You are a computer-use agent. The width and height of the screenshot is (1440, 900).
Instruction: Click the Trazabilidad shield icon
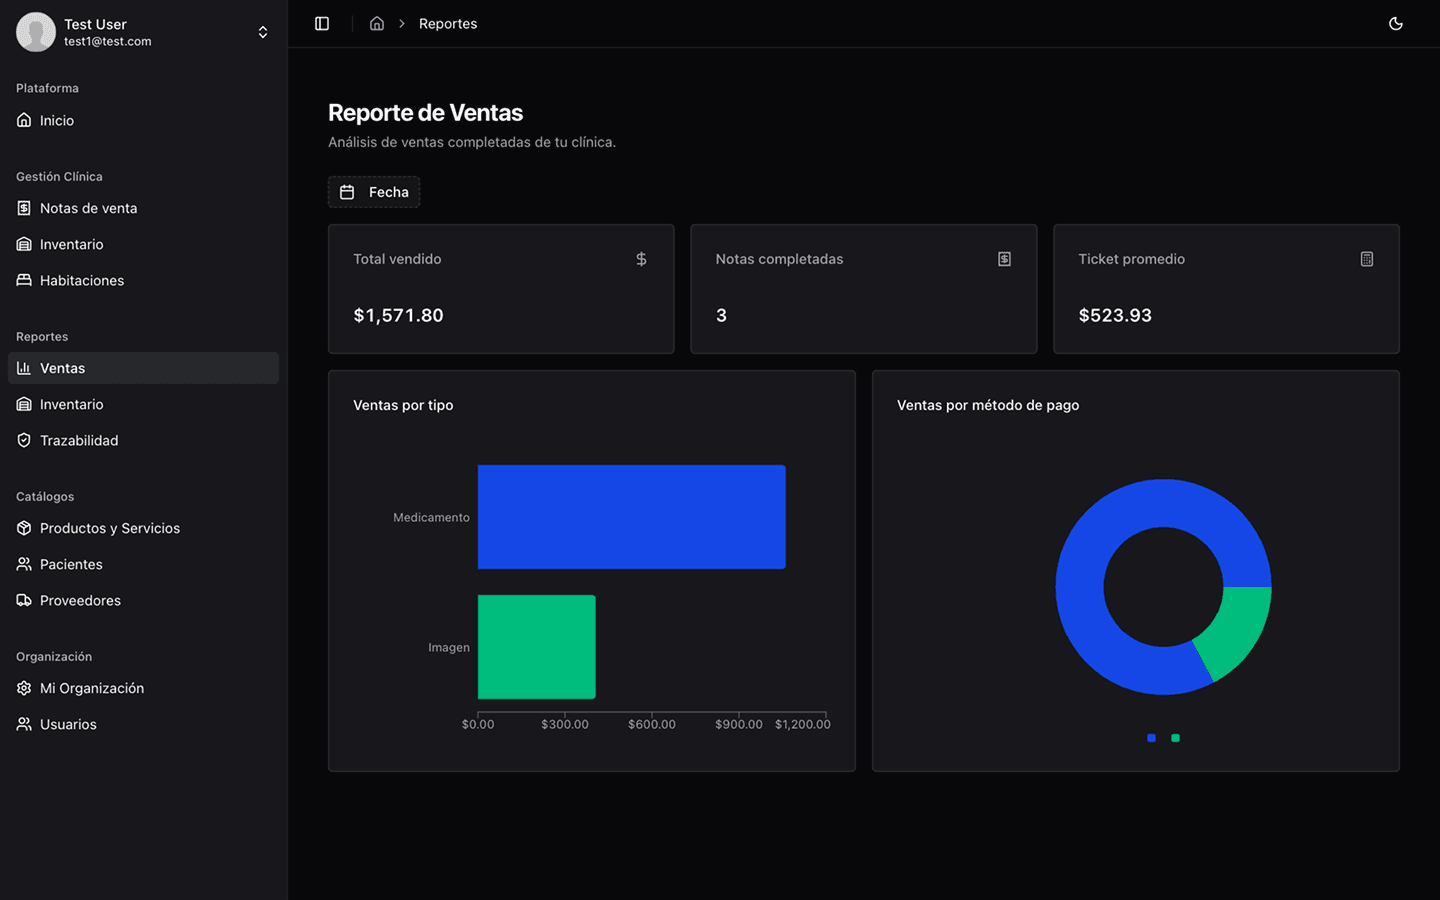(24, 440)
